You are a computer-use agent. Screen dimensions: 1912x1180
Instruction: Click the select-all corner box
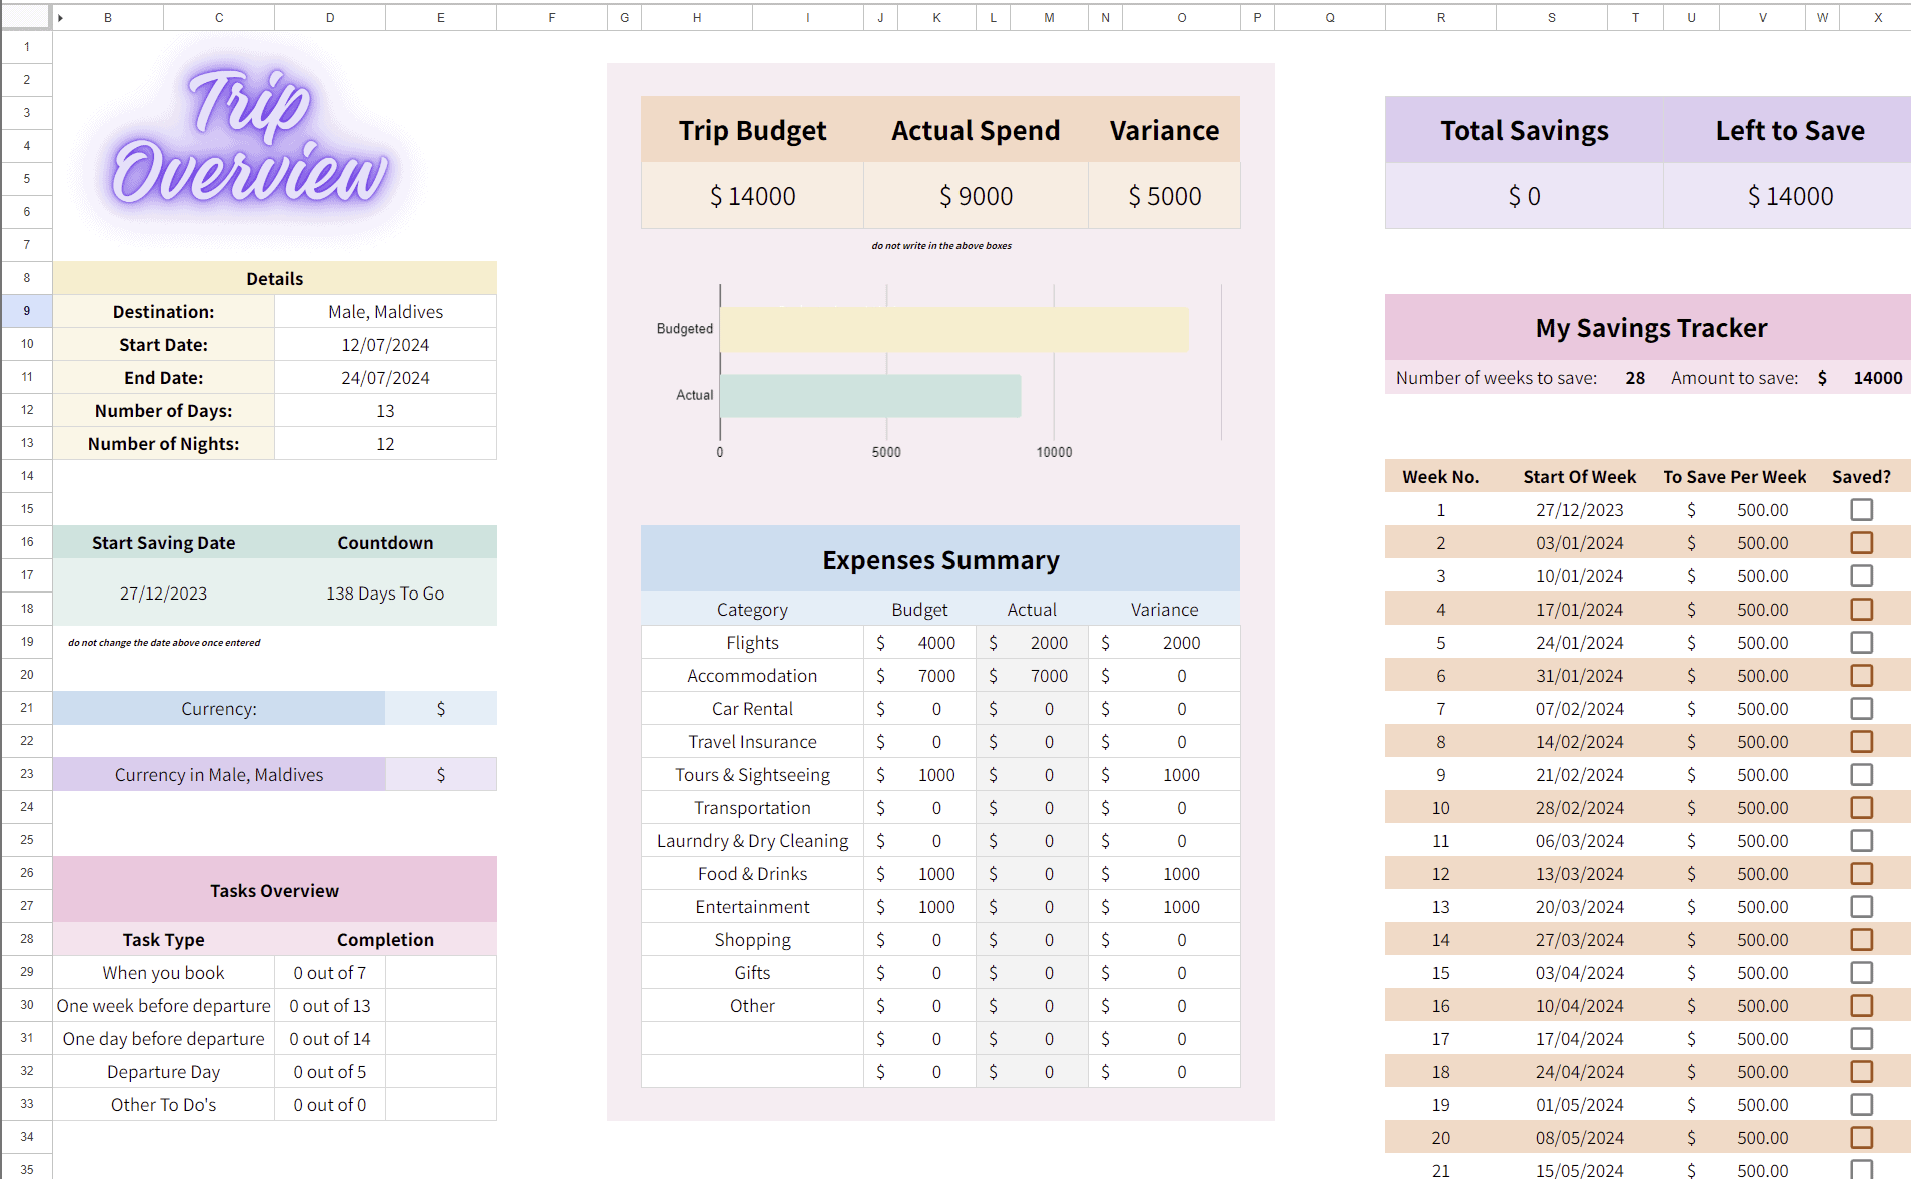point(26,17)
